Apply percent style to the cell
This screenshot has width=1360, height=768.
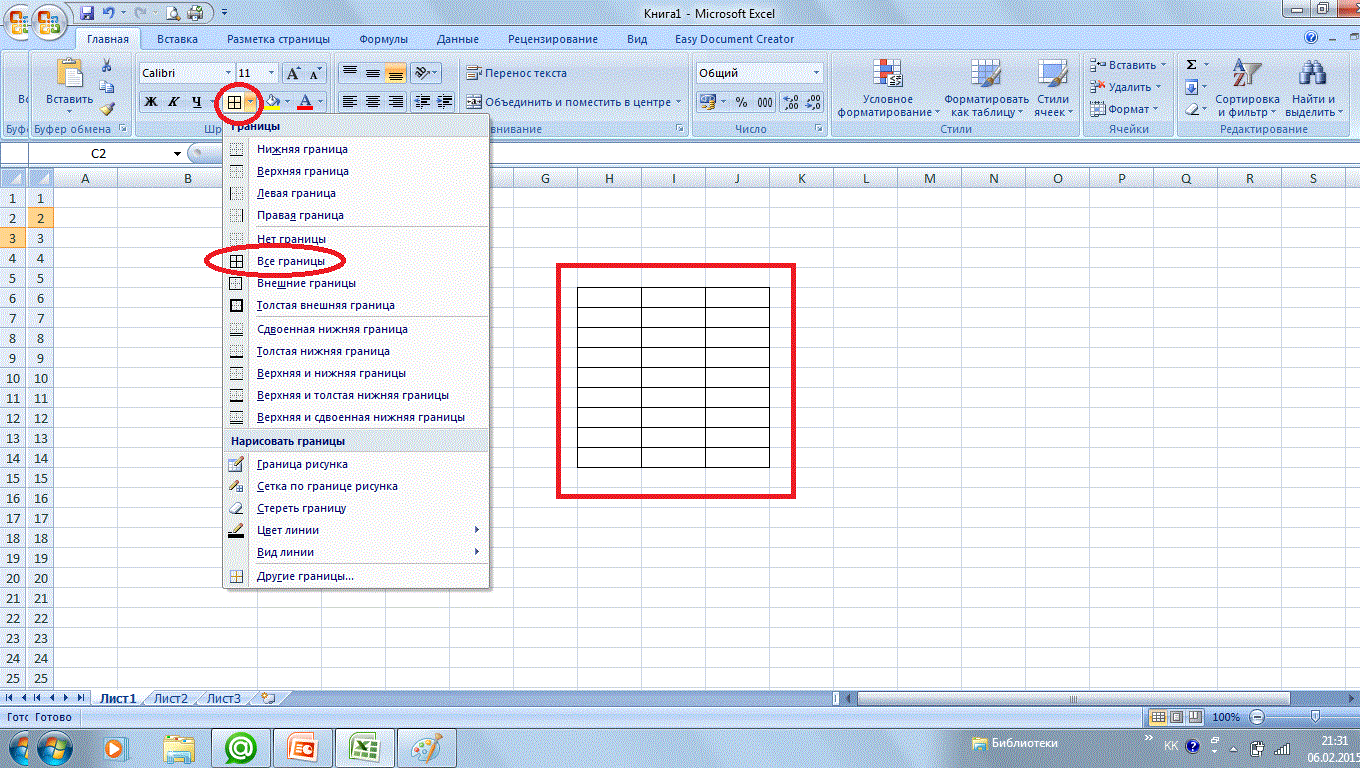(741, 101)
